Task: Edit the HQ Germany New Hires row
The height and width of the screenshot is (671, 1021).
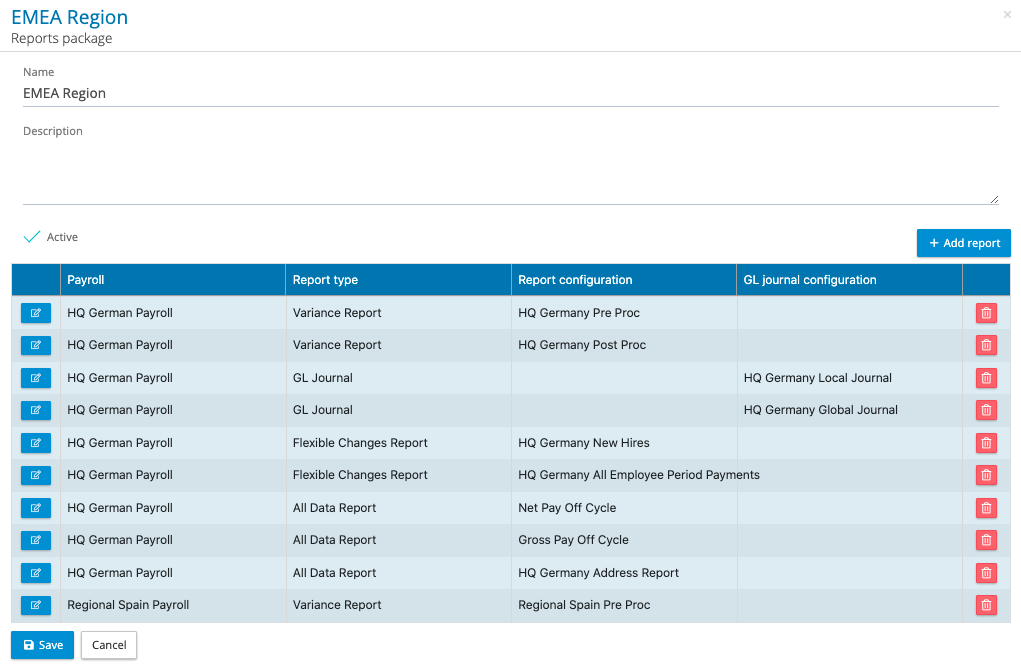Action: (36, 443)
